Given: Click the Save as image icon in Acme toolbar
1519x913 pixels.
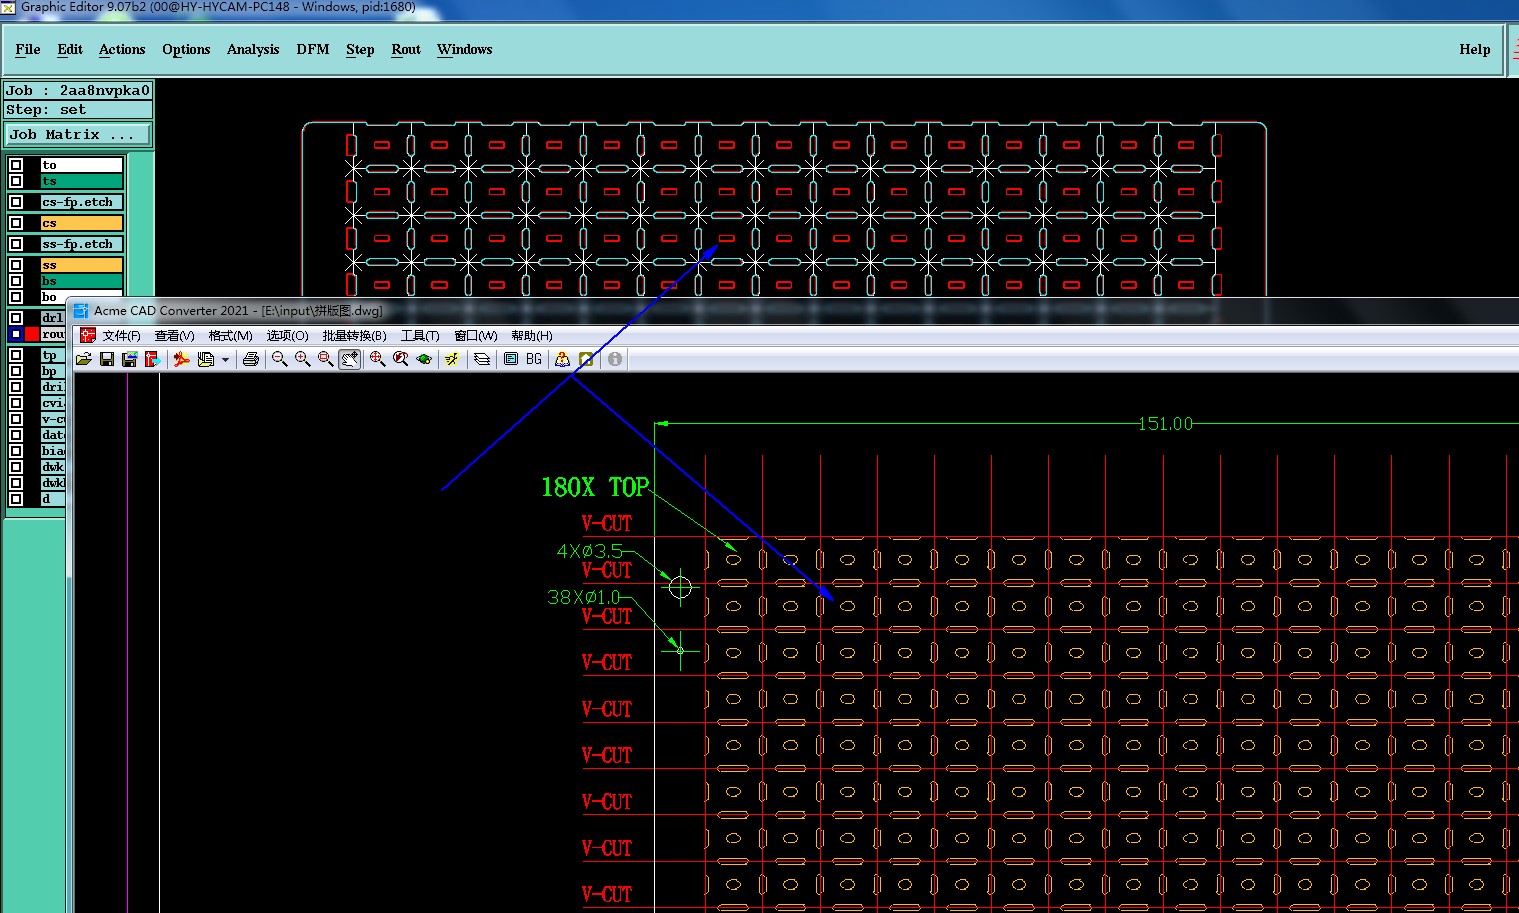Looking at the screenshot, I should tap(129, 359).
